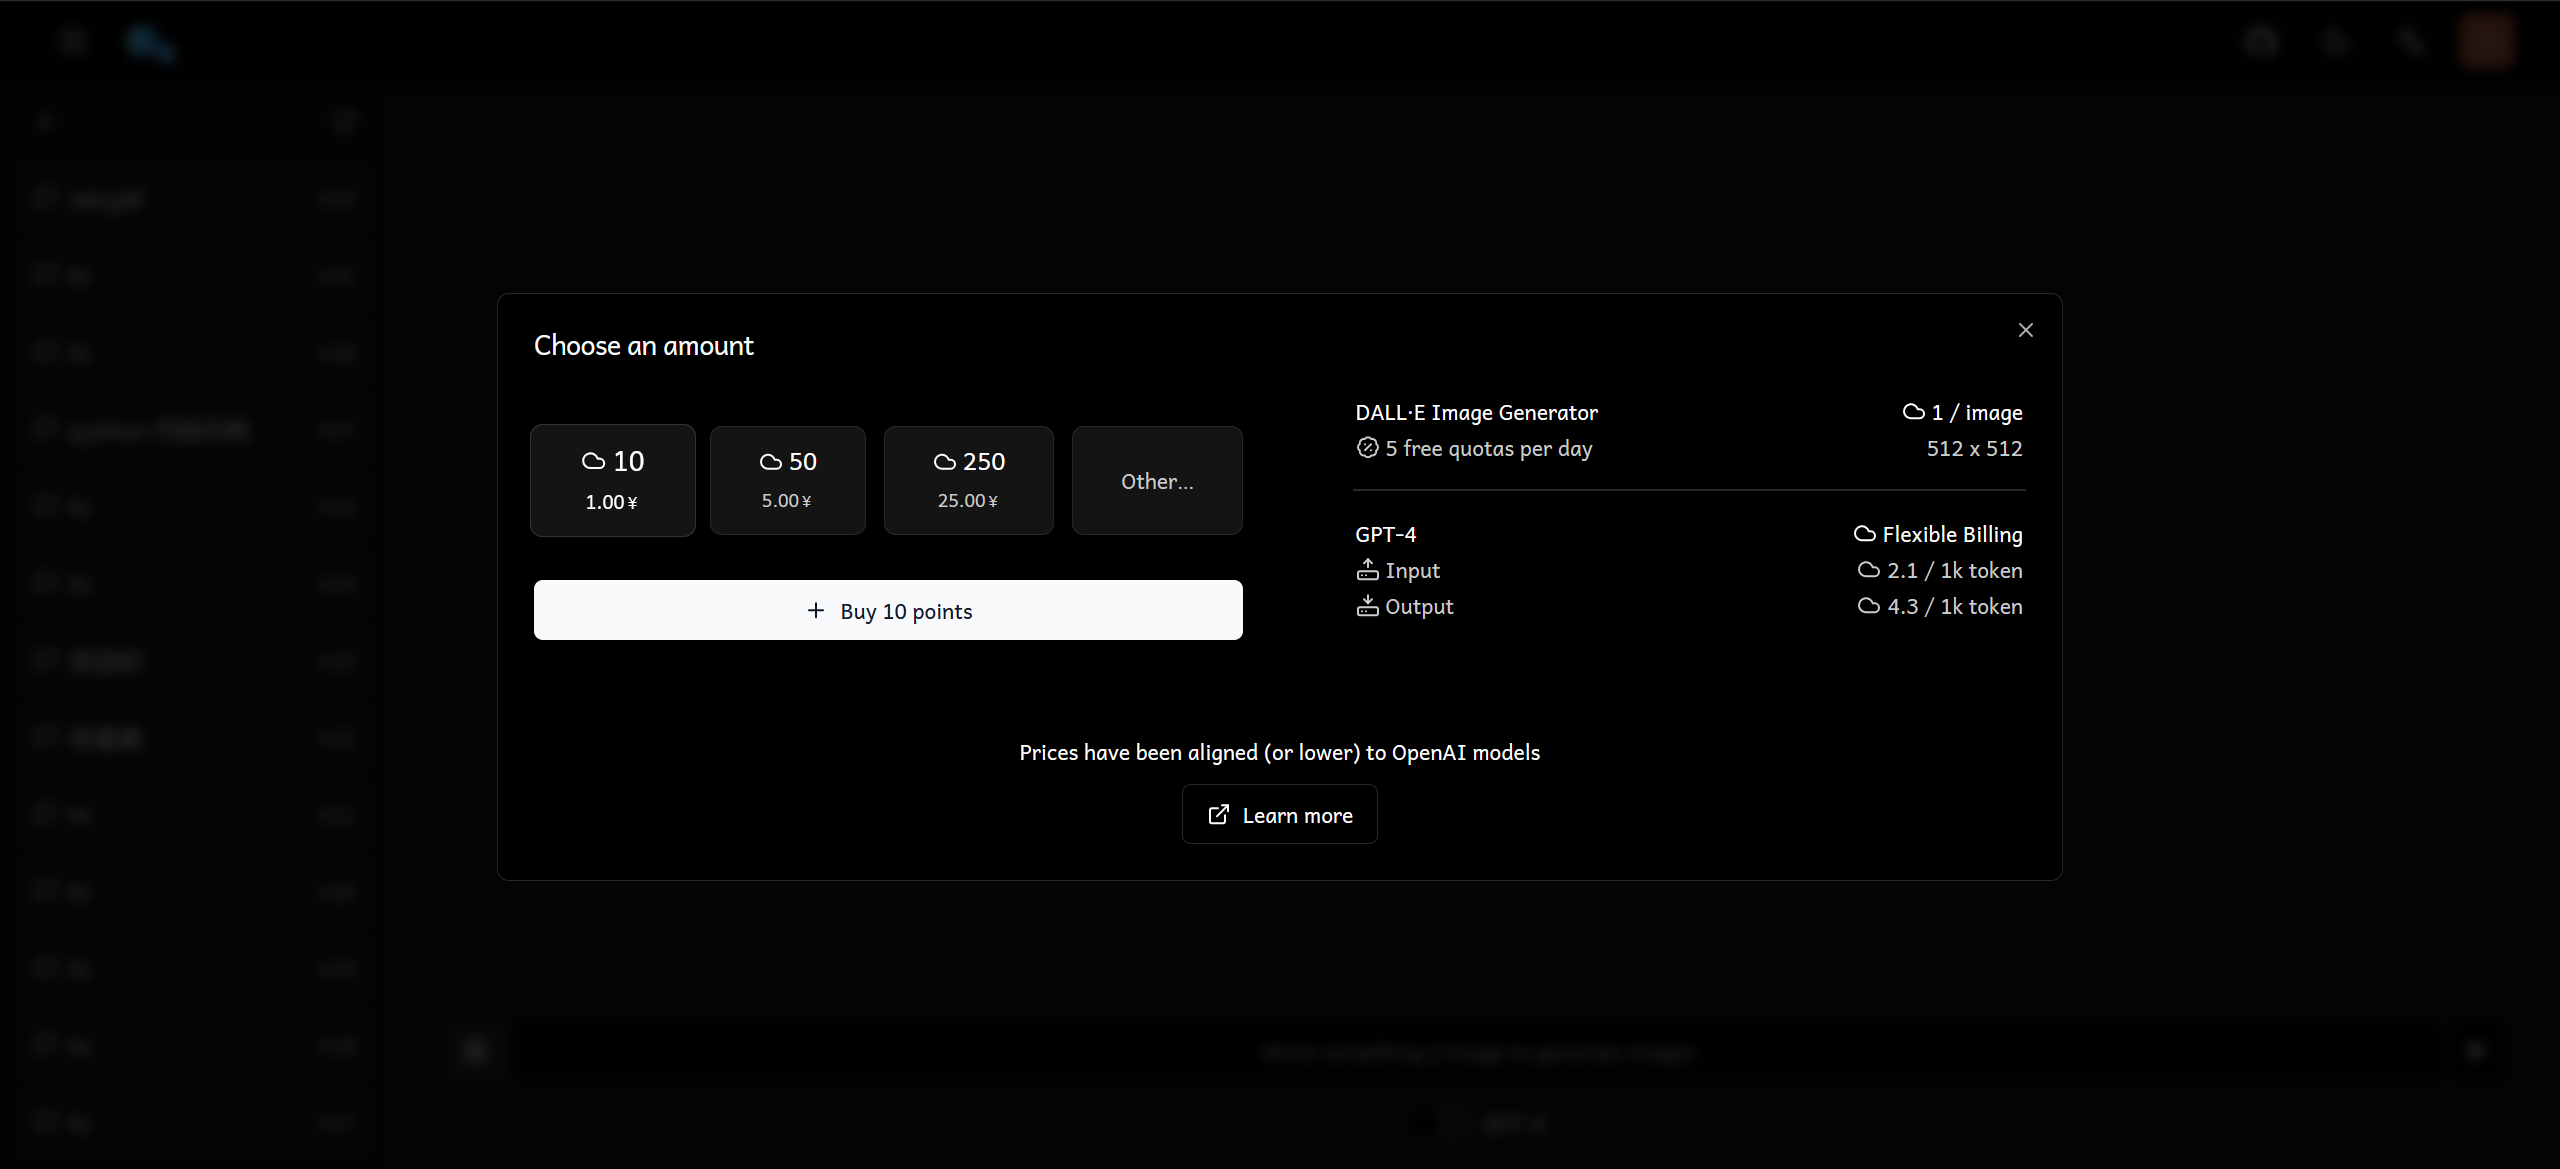Click the download icon next to Output

tap(1367, 606)
